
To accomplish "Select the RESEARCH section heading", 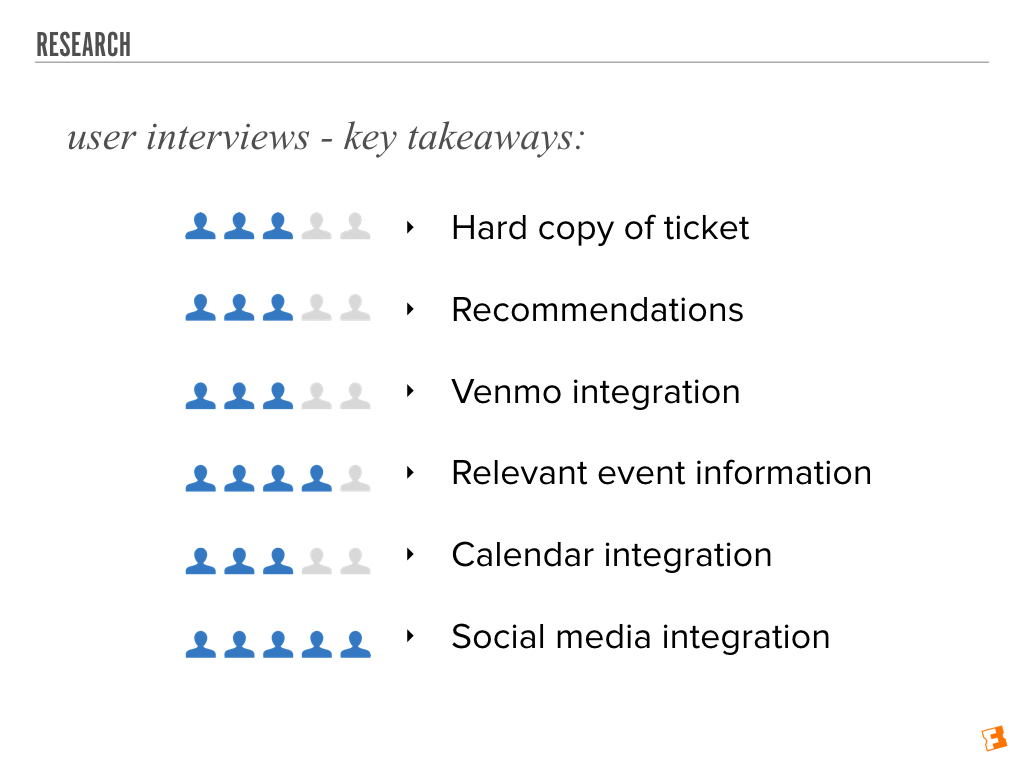I will [84, 45].
